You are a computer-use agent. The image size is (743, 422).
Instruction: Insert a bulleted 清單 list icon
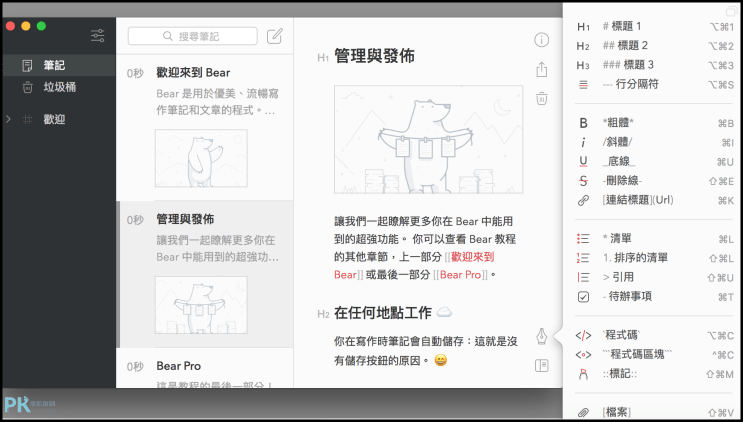(583, 239)
